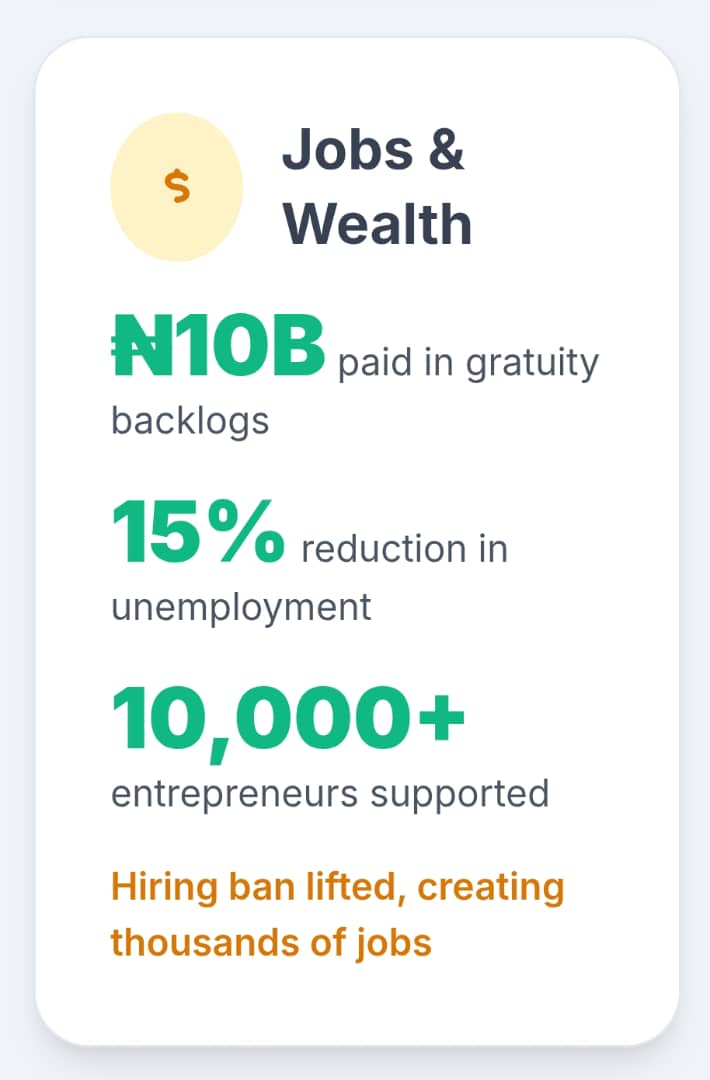Click the plus sign after 10,000
The height and width of the screenshot is (1080, 710).
pyautogui.click(x=440, y=718)
